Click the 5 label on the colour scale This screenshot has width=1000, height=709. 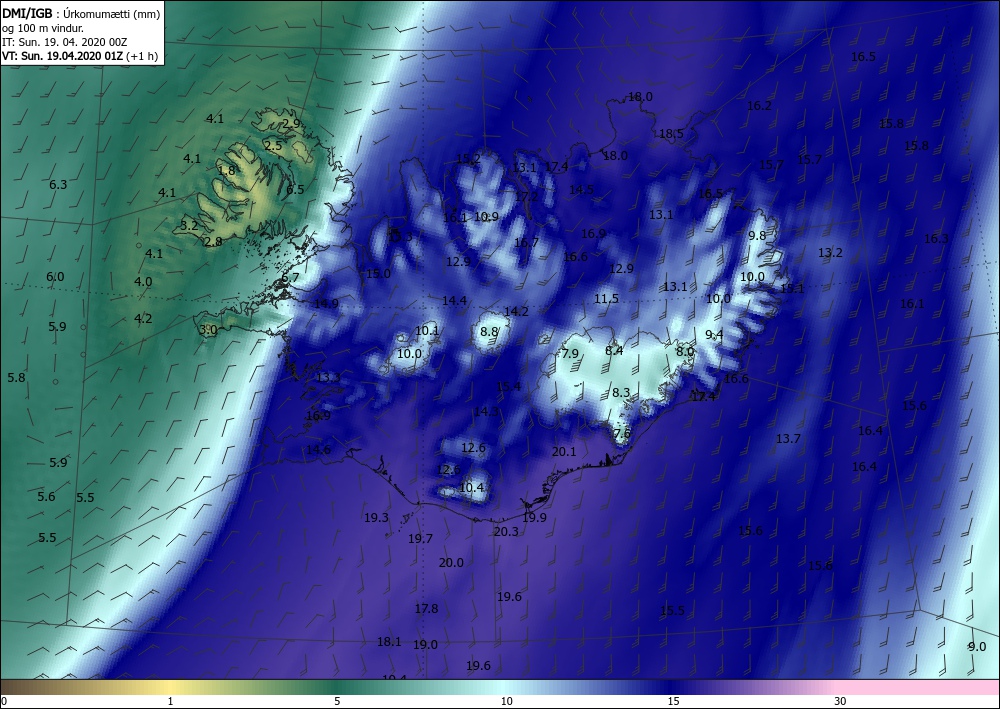coord(337,701)
